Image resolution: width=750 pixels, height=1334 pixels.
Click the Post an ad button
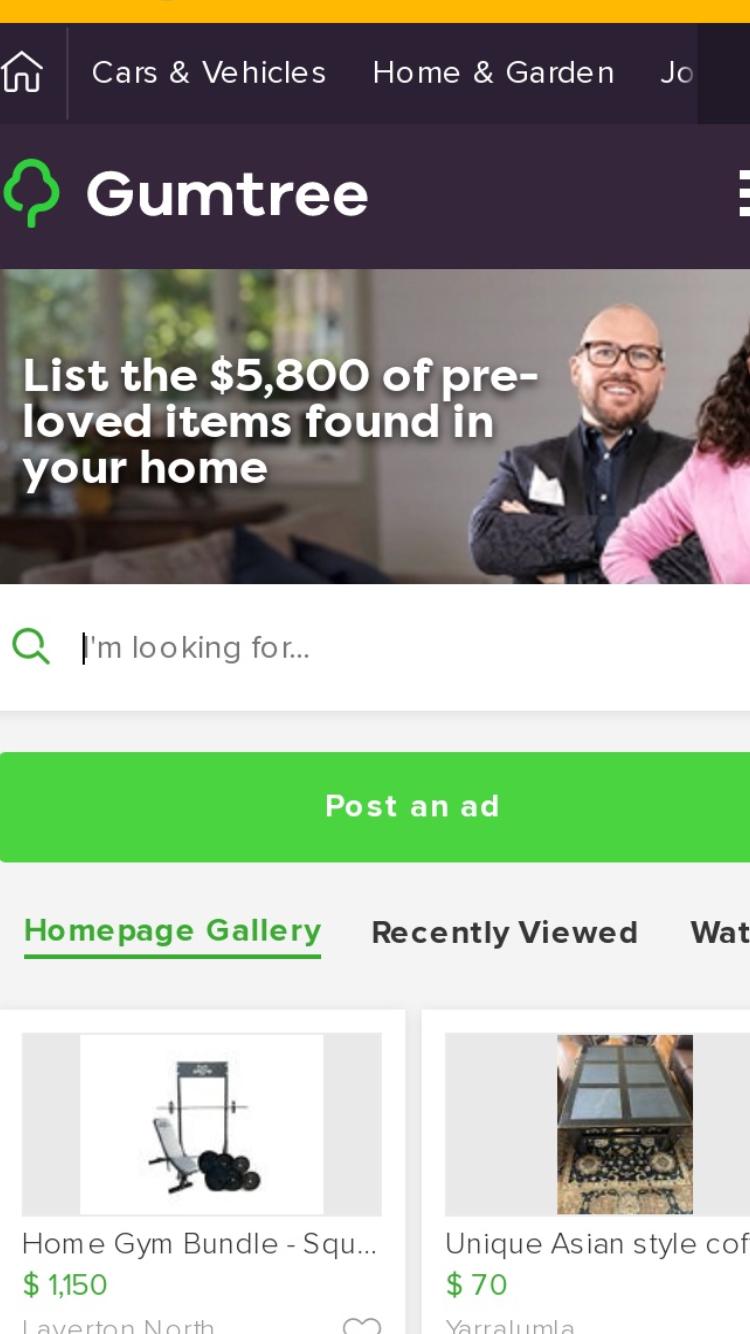click(x=375, y=806)
